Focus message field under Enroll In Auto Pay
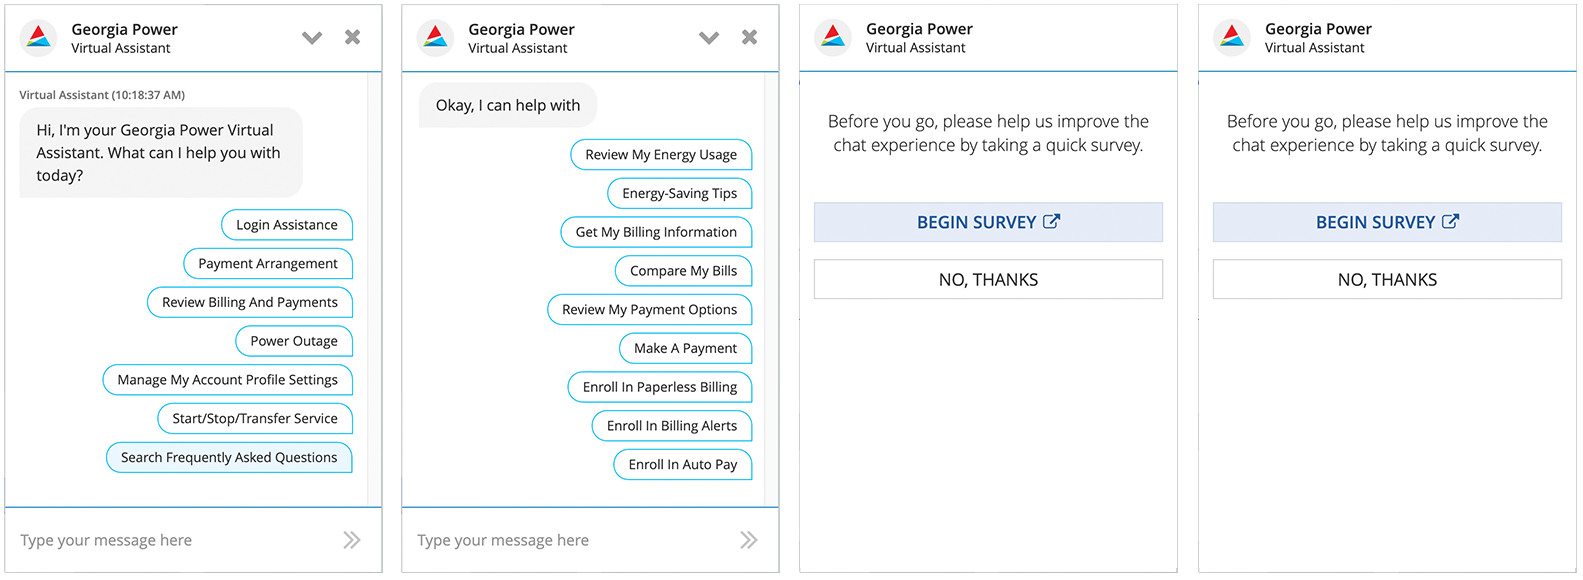This screenshot has width=1583, height=580. 570,540
